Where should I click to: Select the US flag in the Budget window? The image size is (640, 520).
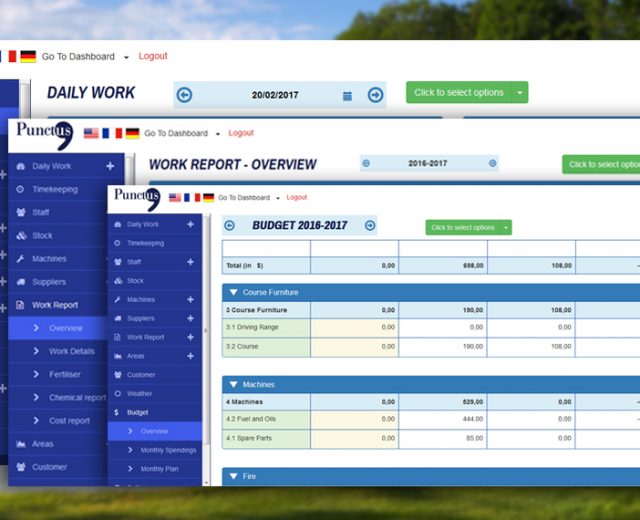[x=176, y=198]
